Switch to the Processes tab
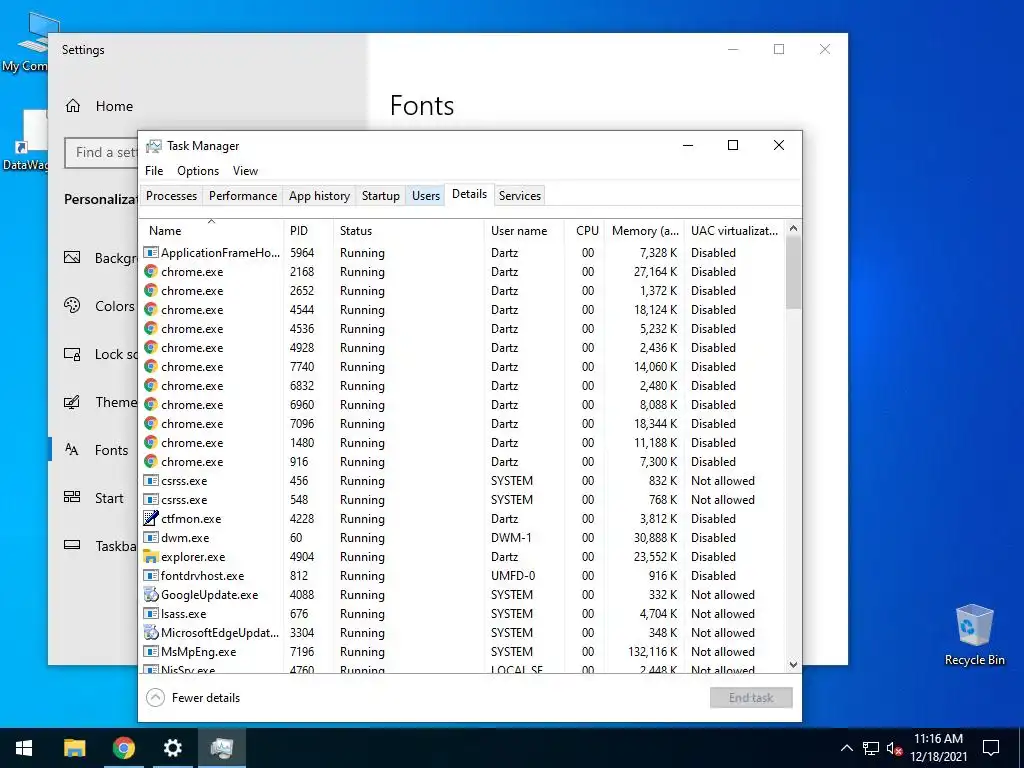The width and height of the screenshot is (1024, 768). tap(171, 196)
